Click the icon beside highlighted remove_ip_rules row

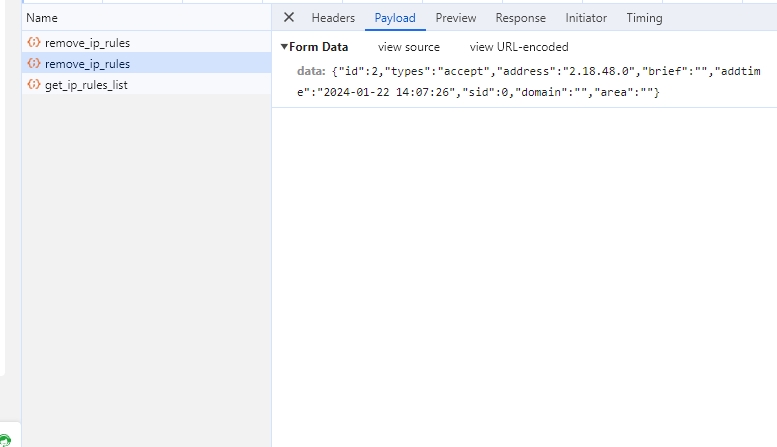click(x=34, y=63)
